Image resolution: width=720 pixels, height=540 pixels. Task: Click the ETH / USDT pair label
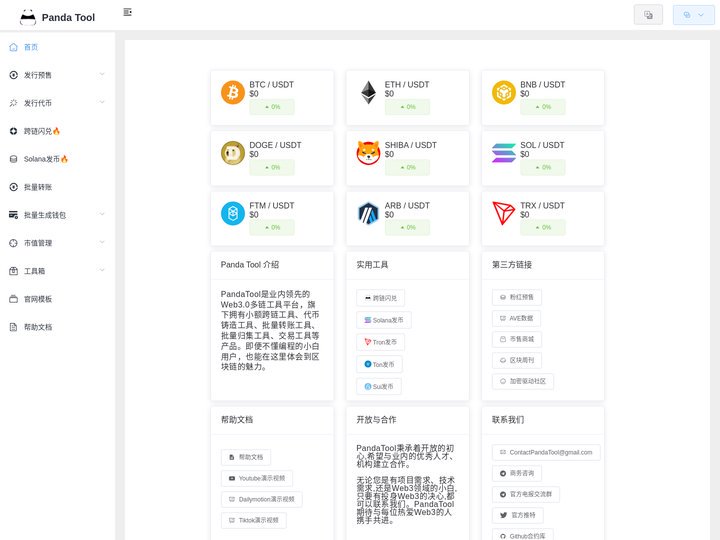pos(407,84)
